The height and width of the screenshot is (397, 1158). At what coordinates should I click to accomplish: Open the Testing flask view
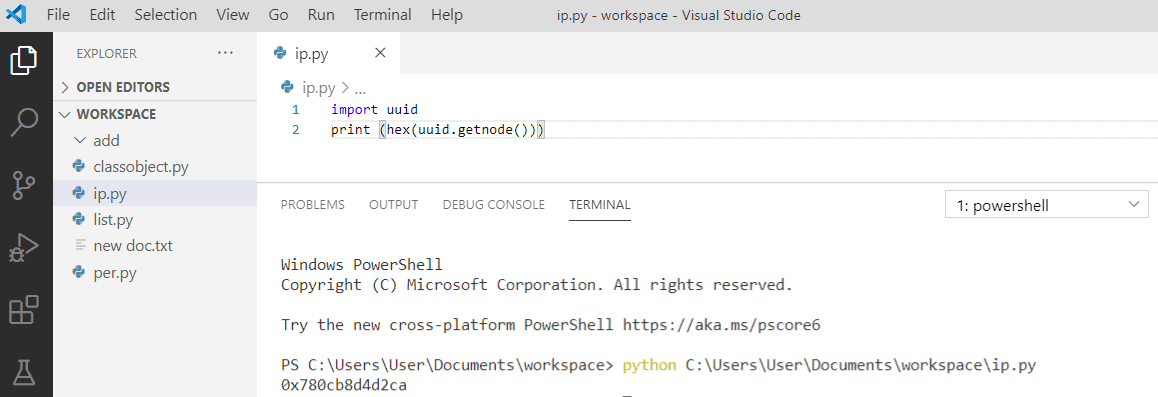(x=24, y=372)
